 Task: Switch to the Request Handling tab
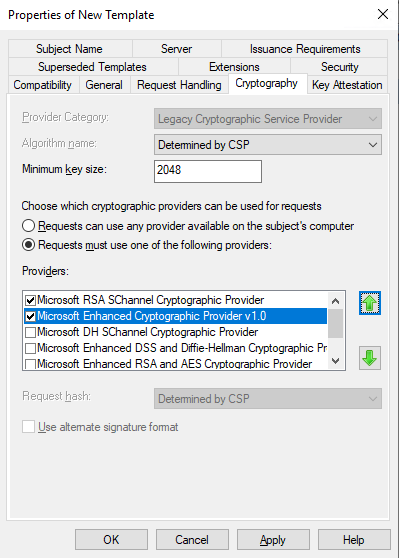coord(179,85)
